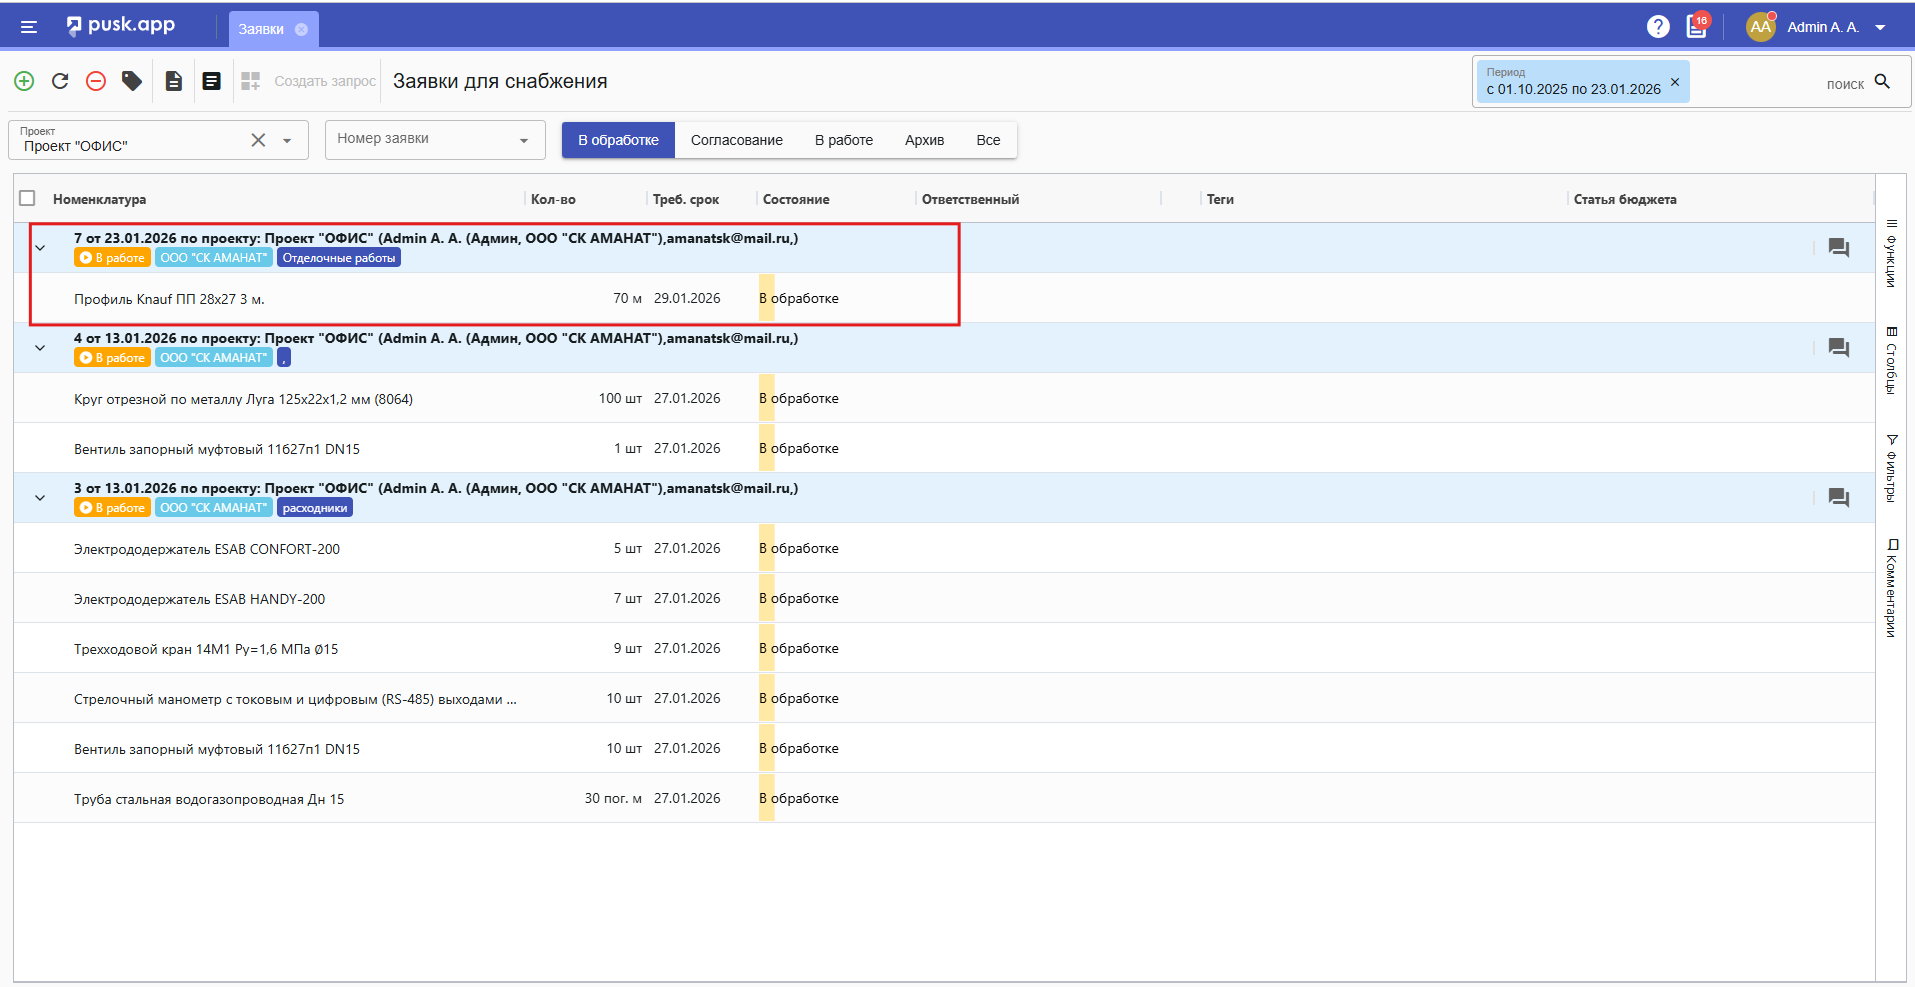Click the green add request icon
Viewport: 1915px width, 987px height.
click(x=24, y=81)
